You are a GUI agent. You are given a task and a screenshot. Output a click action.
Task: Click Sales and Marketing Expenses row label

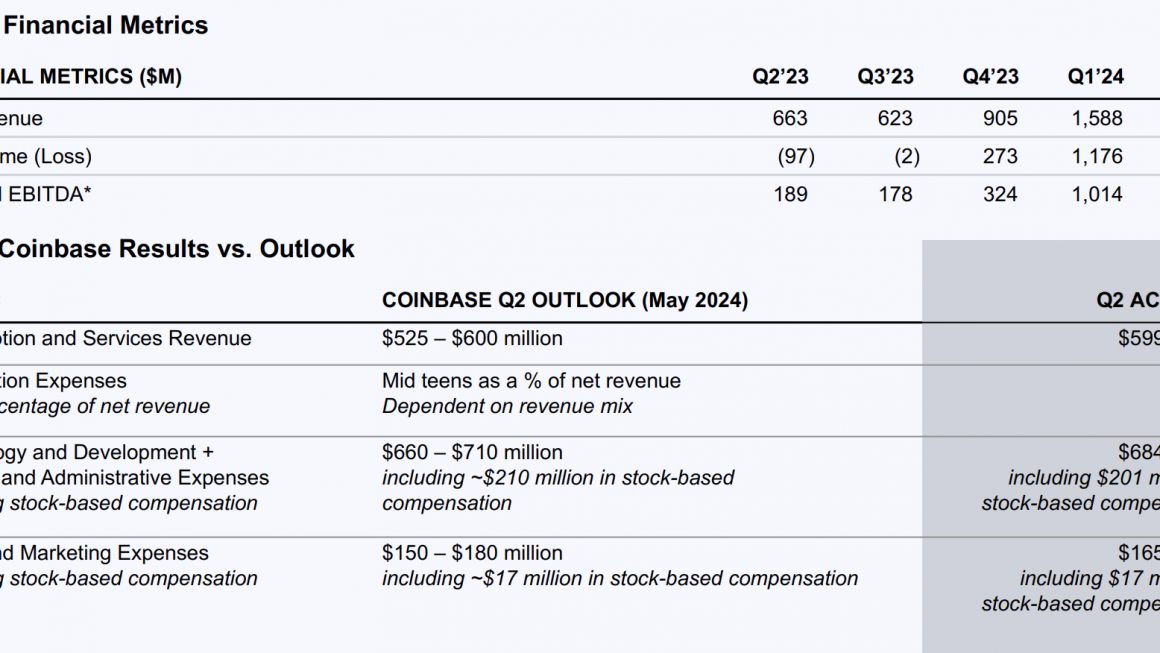104,553
